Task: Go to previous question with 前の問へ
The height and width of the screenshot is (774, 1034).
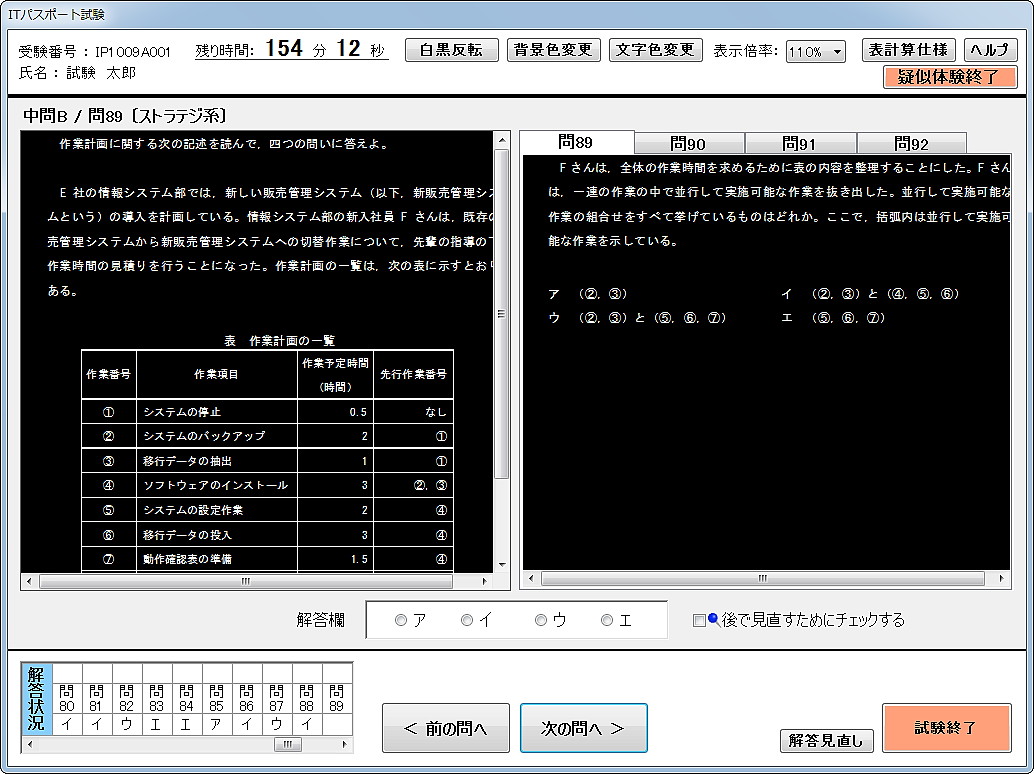Action: (x=445, y=727)
